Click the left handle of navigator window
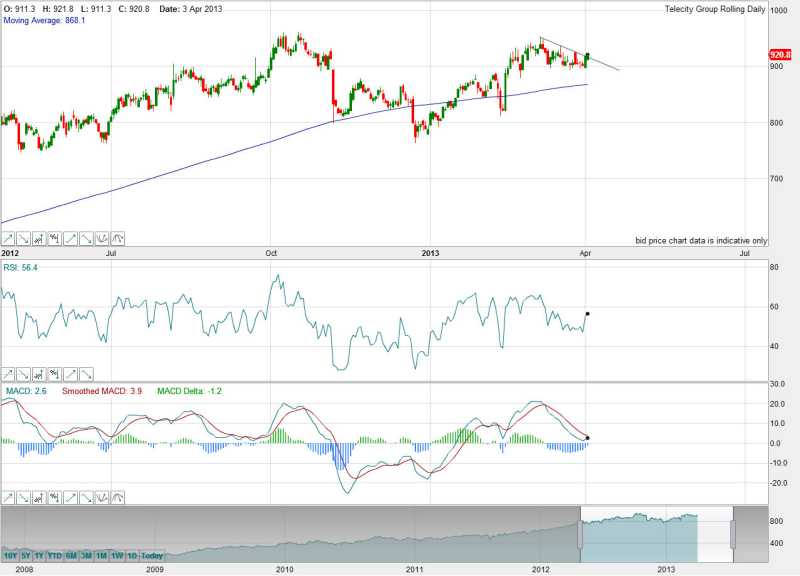Screen dimensions: 800x576 (579, 535)
